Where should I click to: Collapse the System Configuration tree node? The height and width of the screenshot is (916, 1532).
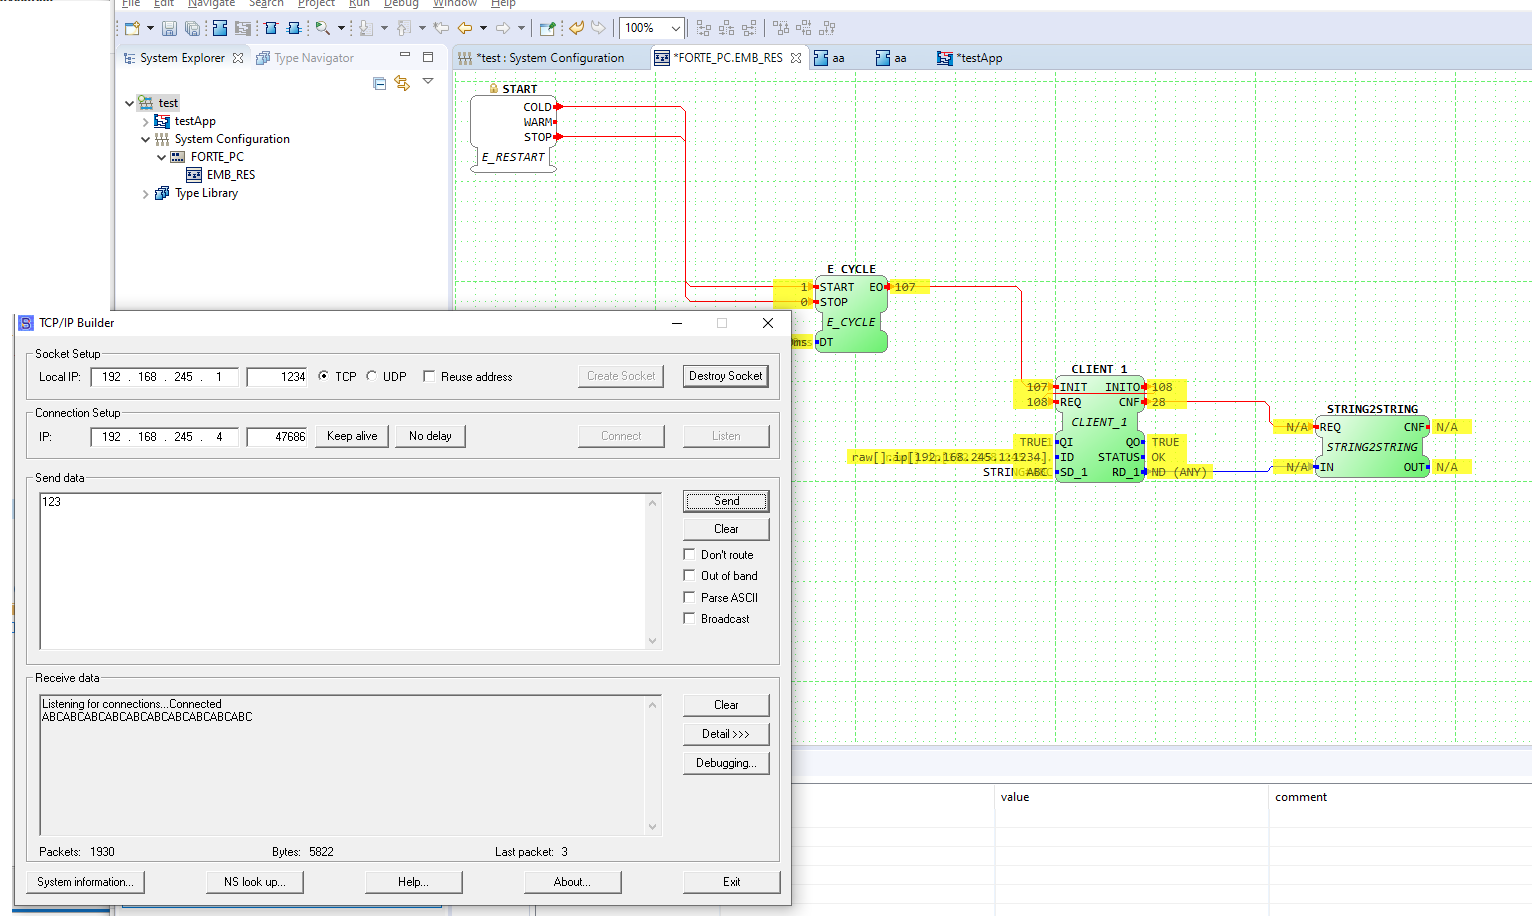click(x=145, y=139)
